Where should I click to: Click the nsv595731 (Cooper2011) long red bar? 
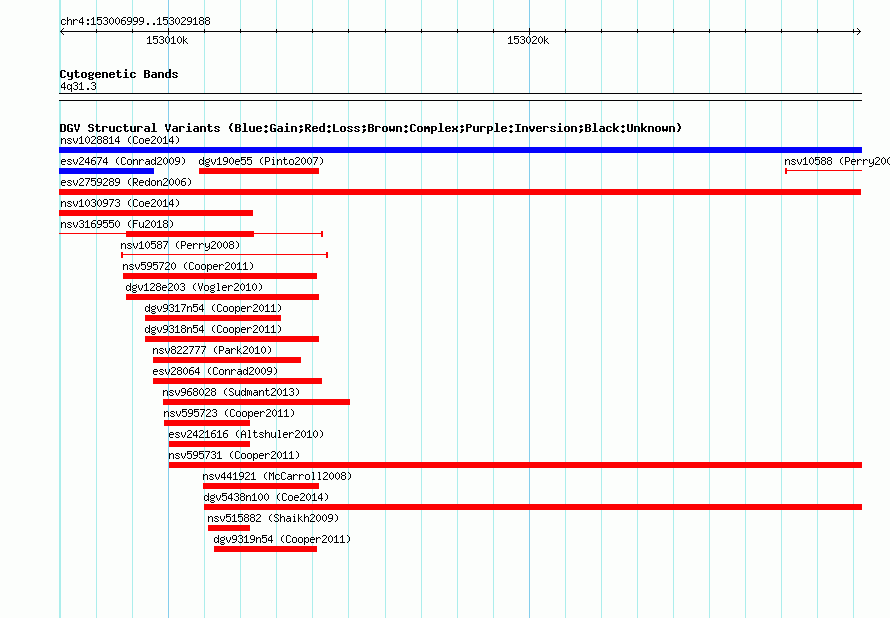pos(515,465)
